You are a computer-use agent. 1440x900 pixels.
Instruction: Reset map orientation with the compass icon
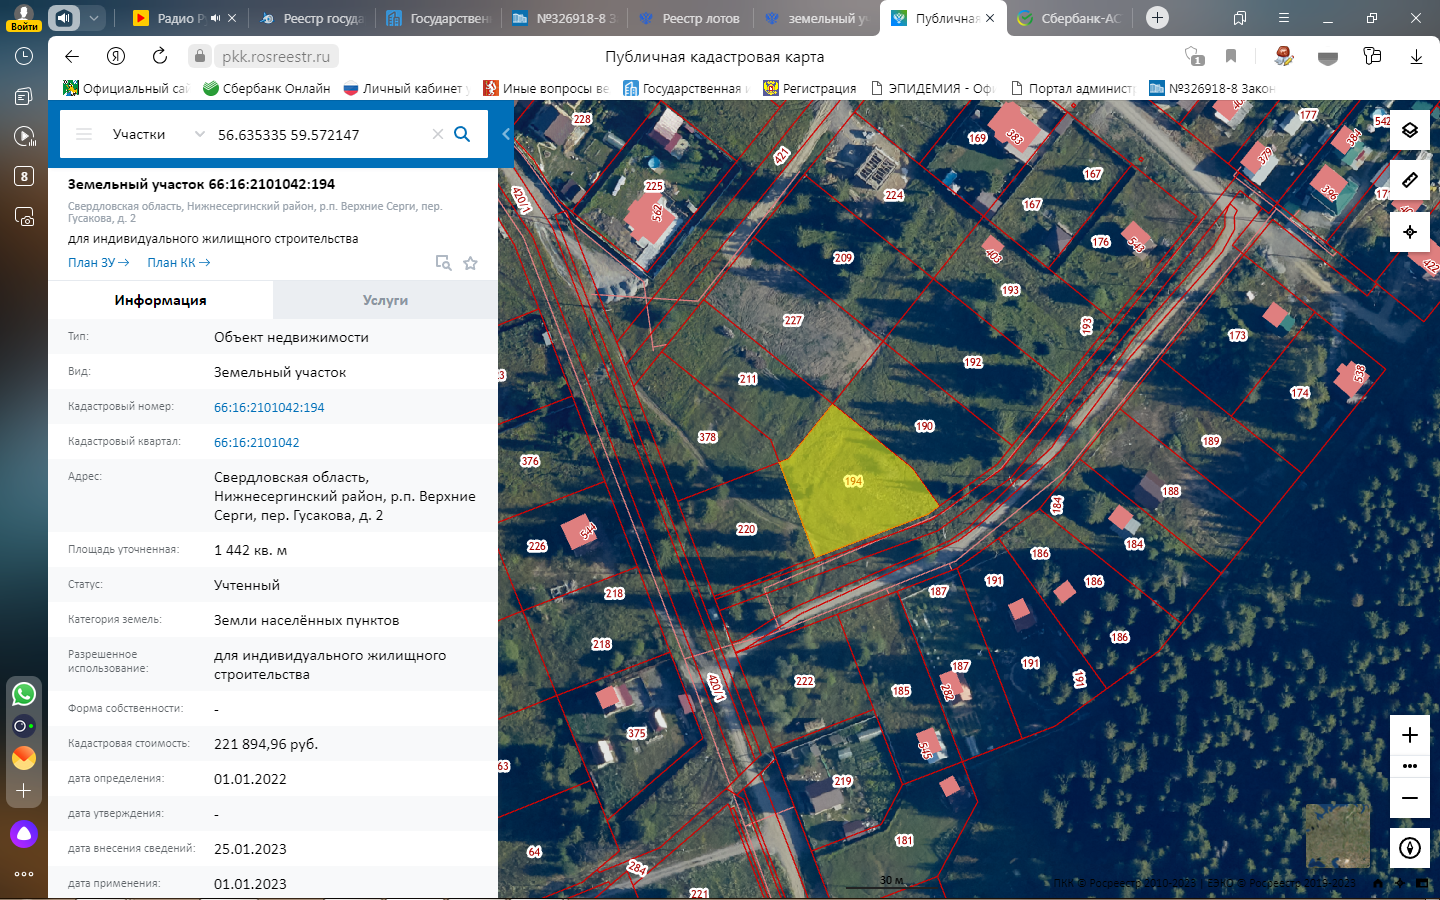tap(1409, 848)
